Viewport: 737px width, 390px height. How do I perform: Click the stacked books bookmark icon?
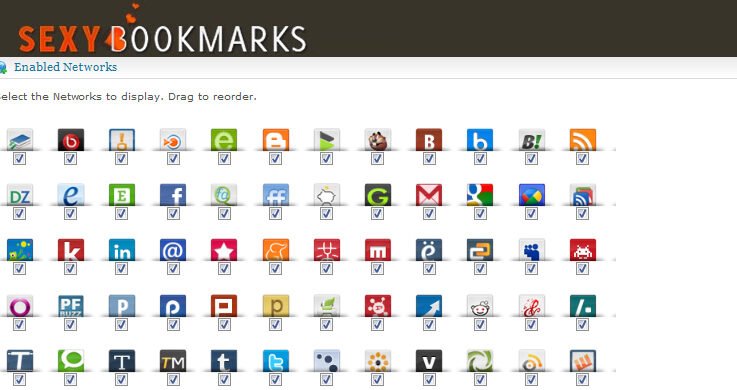pyautogui.click(x=20, y=140)
